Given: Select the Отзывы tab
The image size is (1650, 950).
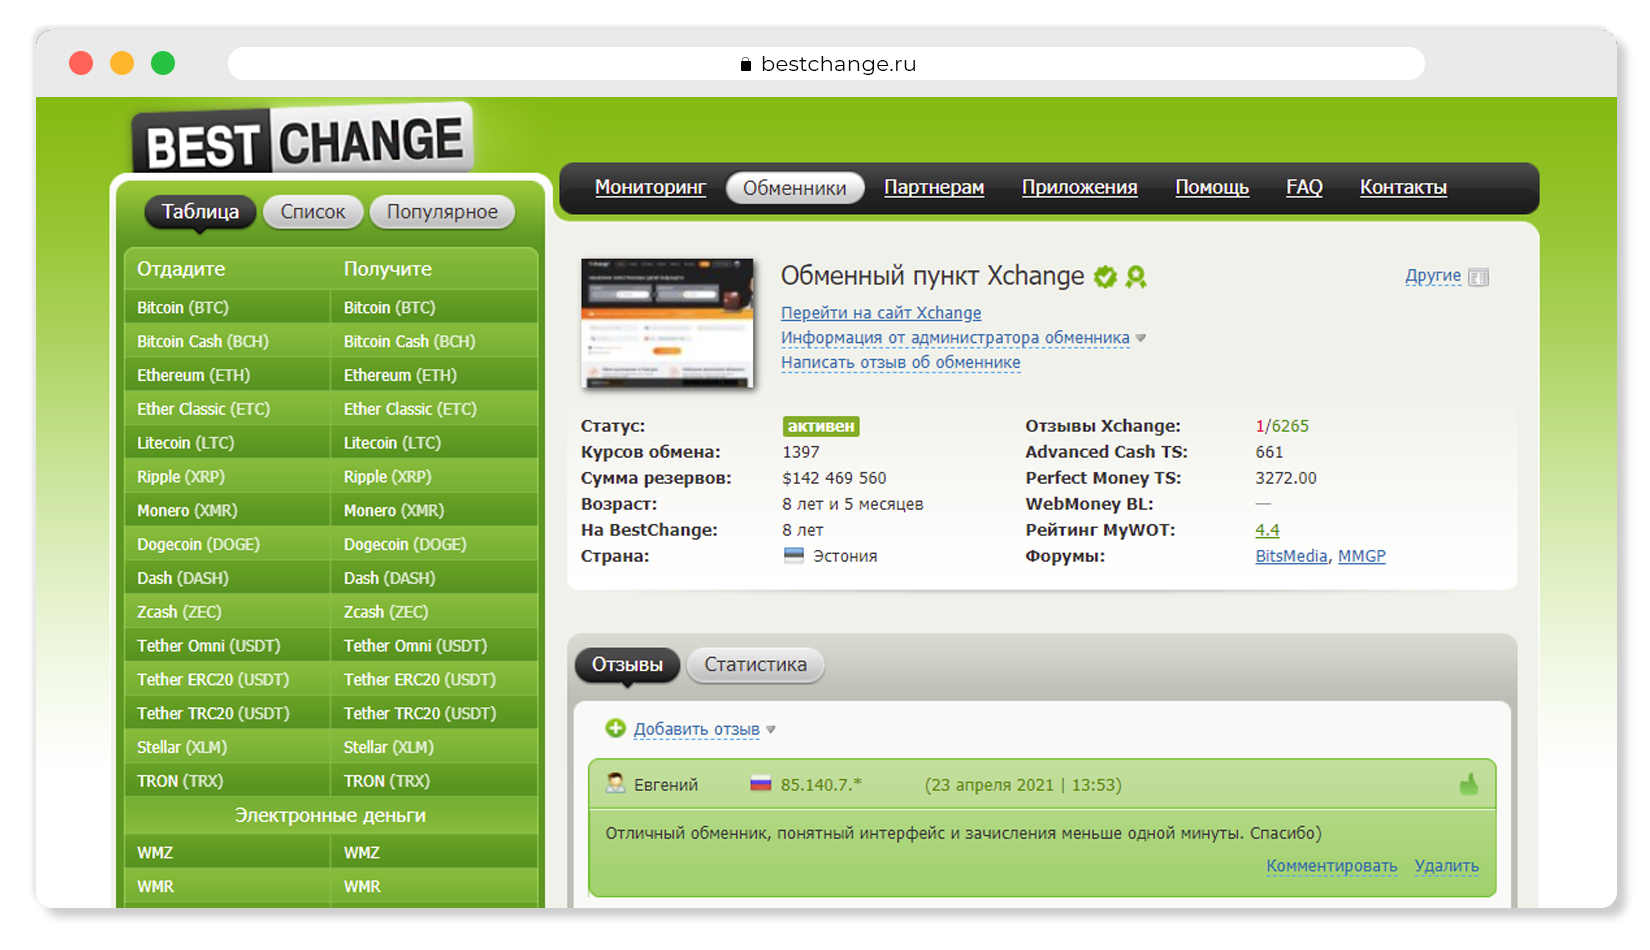Looking at the screenshot, I should click(x=627, y=665).
